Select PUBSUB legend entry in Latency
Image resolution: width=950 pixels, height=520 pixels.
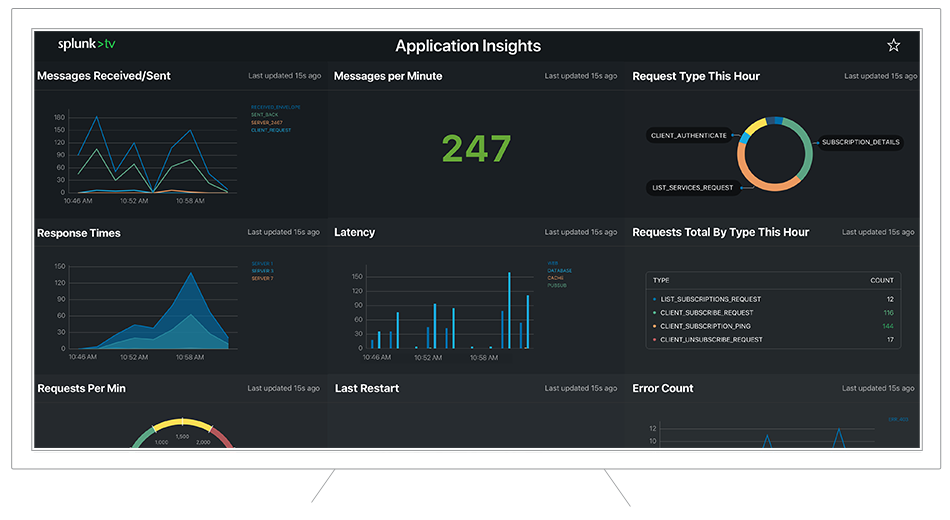tap(557, 285)
